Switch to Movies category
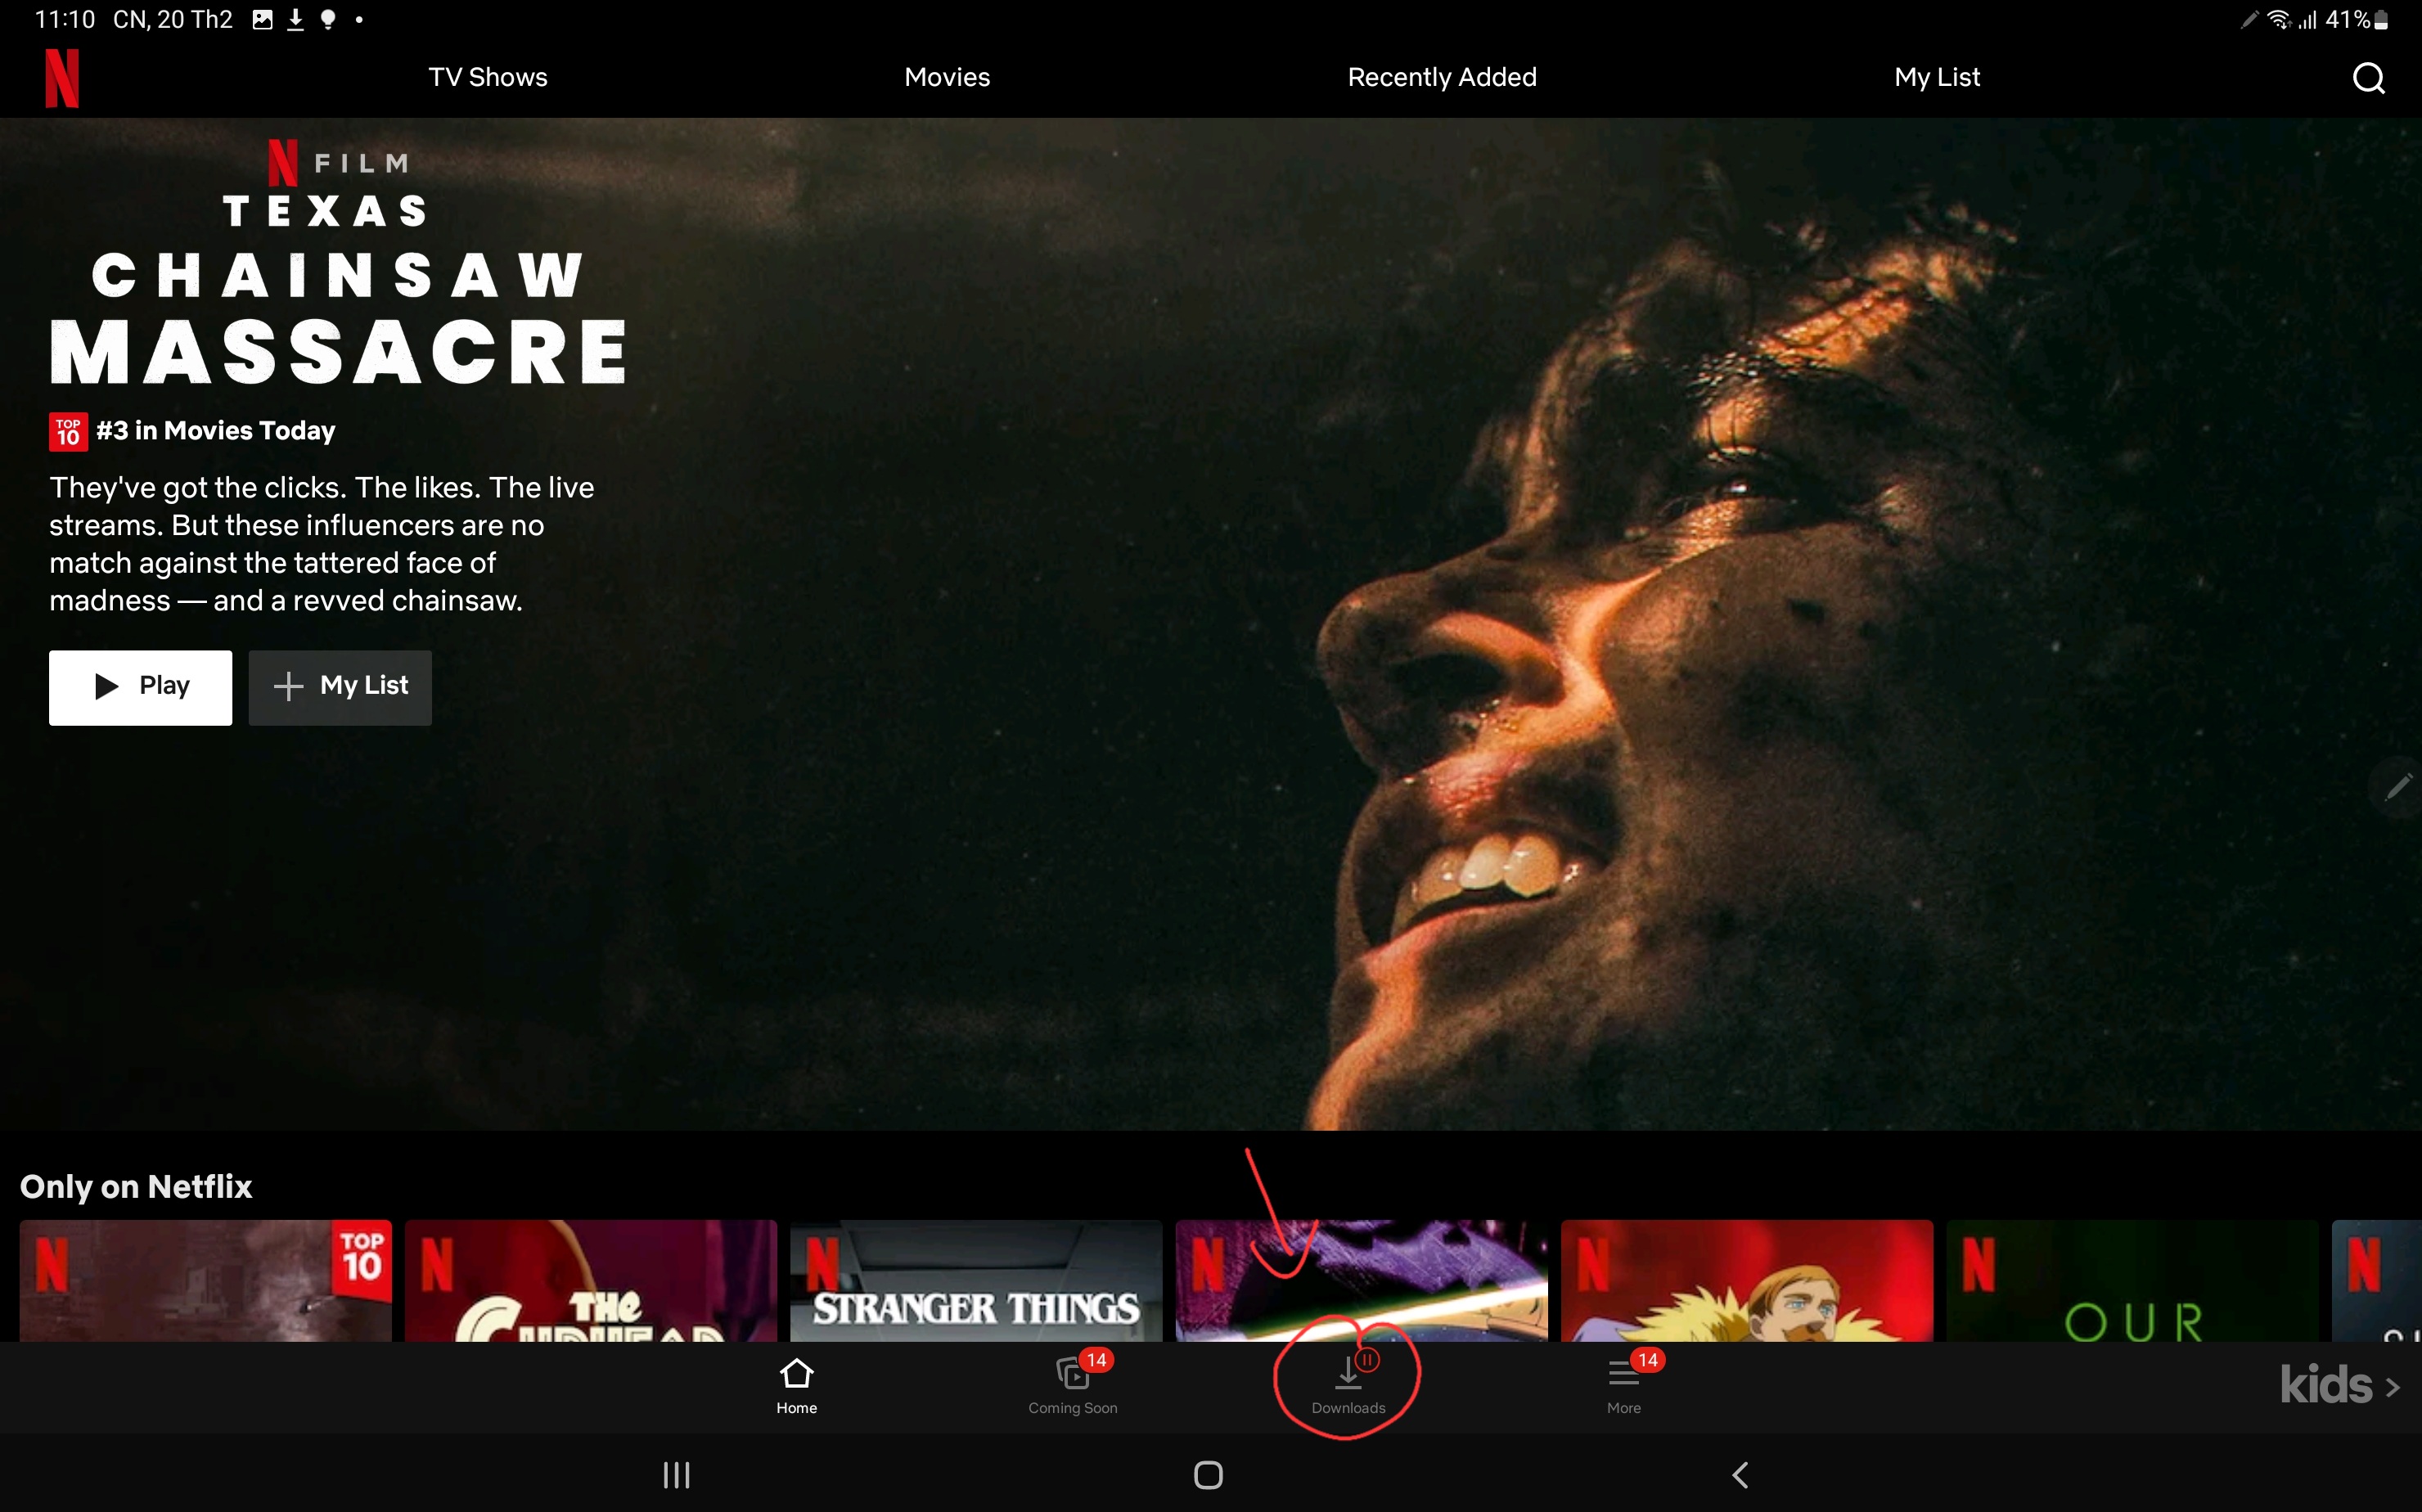Image resolution: width=2422 pixels, height=1512 pixels. tap(947, 77)
